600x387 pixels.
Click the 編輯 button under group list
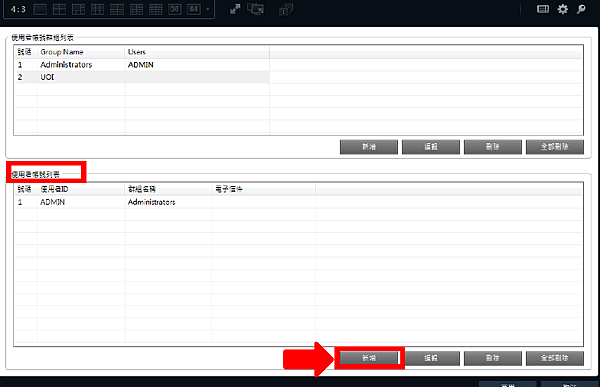(x=431, y=147)
